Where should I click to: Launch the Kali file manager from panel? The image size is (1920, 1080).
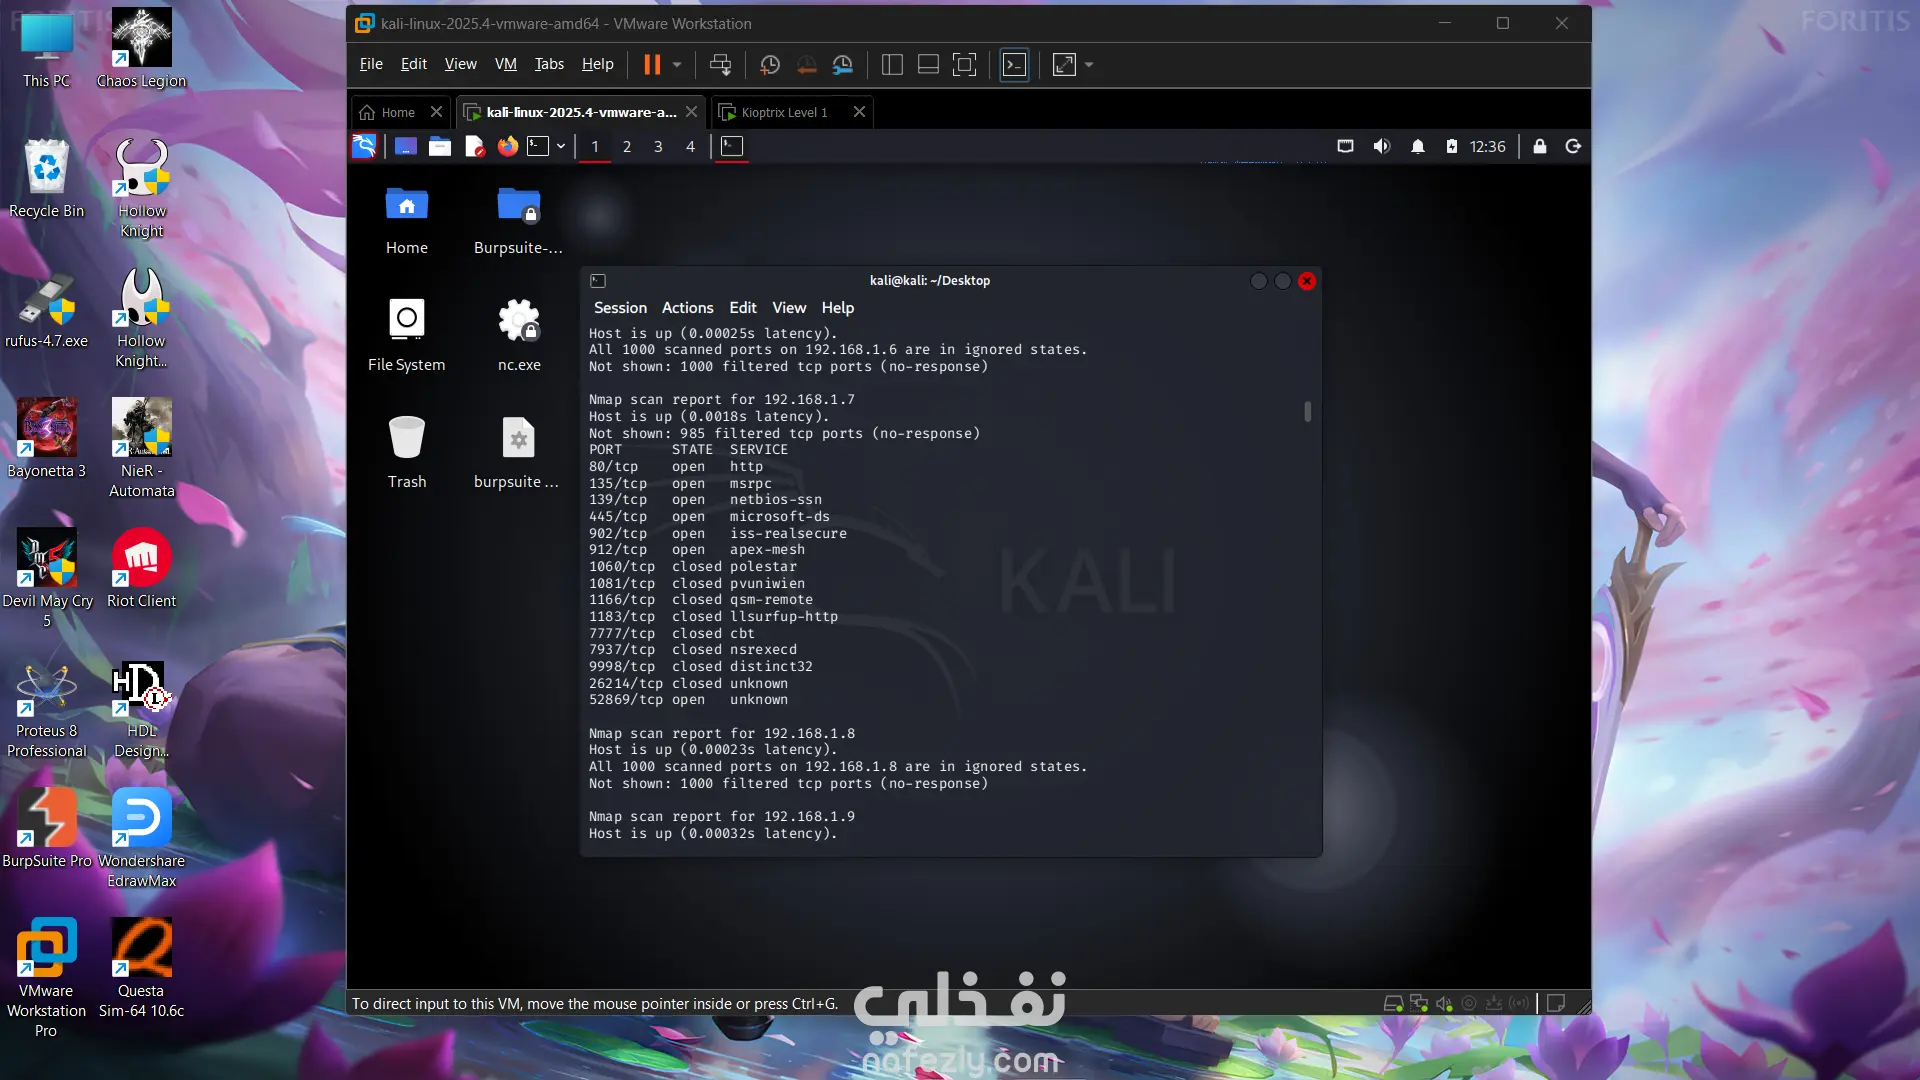(x=440, y=147)
